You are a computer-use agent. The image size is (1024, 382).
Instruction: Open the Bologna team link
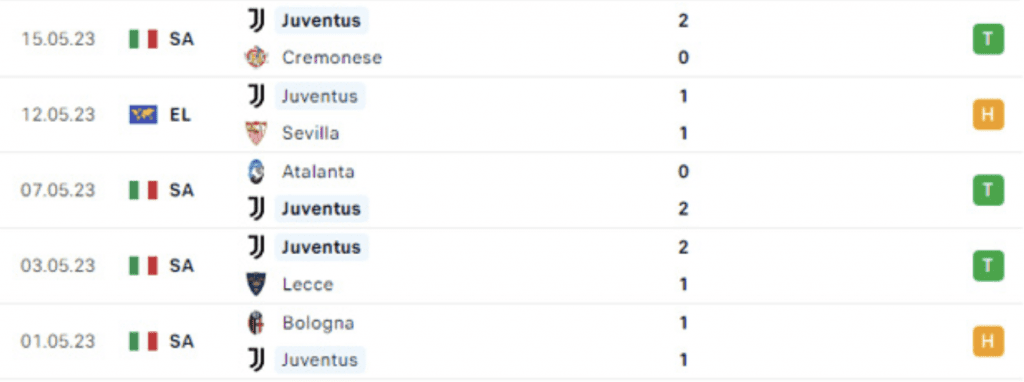(318, 323)
